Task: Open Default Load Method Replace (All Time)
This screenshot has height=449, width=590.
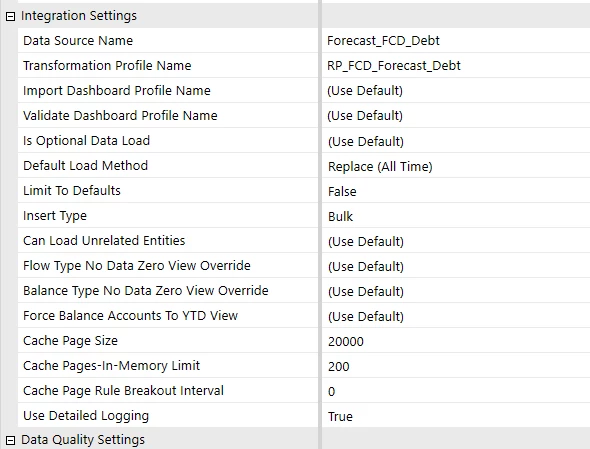Action: (456, 166)
